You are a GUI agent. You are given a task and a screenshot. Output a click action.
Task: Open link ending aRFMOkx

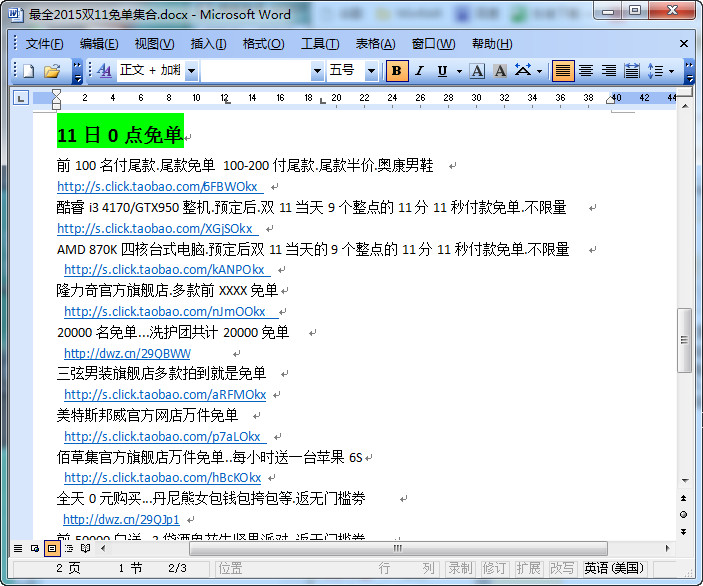point(165,395)
